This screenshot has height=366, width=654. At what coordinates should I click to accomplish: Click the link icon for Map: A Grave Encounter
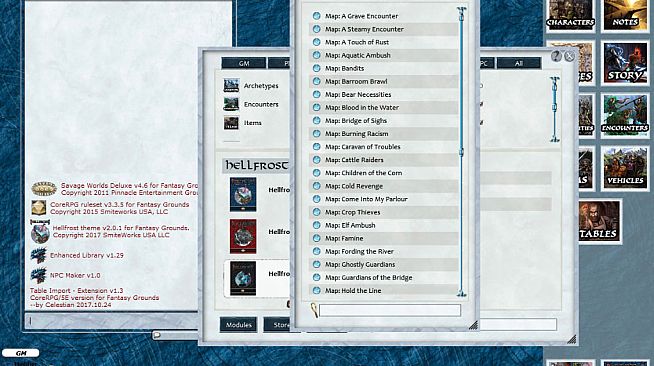(317, 16)
